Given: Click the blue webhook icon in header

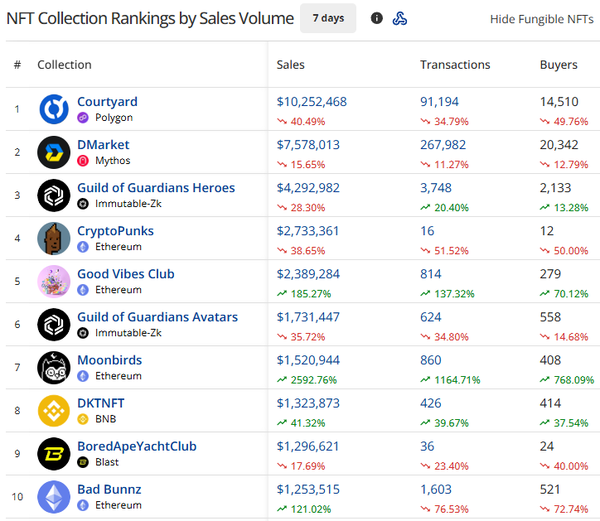Looking at the screenshot, I should 400,18.
